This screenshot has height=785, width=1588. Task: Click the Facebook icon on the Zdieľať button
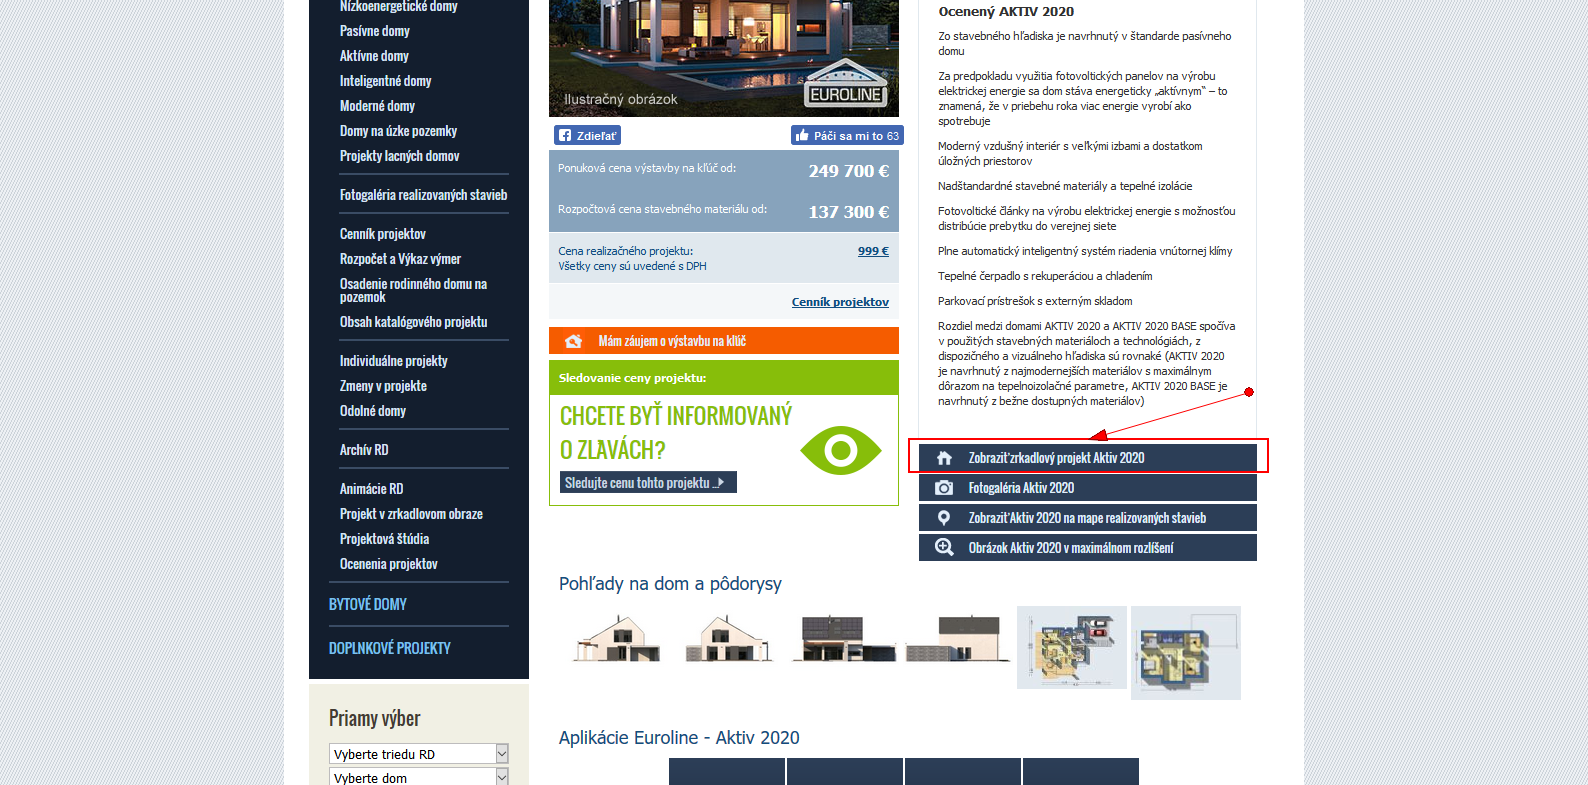click(x=565, y=136)
